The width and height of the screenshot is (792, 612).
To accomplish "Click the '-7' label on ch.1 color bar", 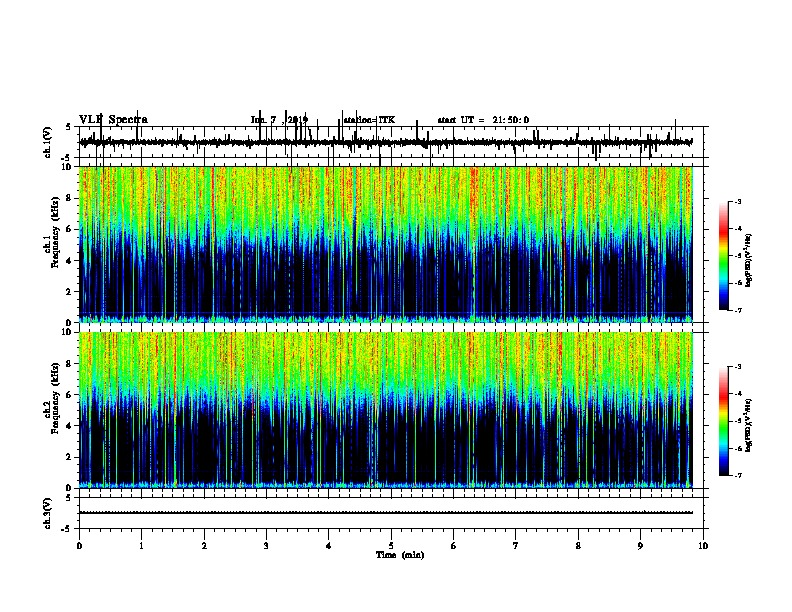I will coord(737,311).
